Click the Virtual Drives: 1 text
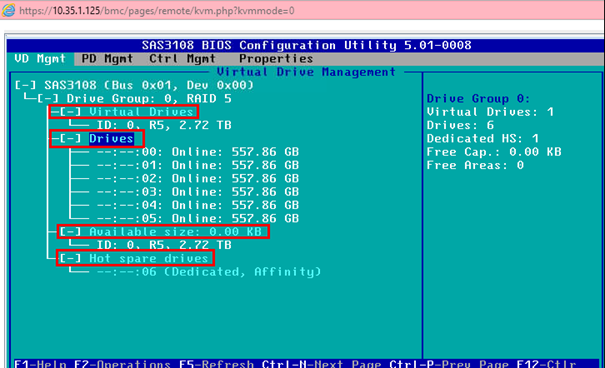605x368 pixels. 490,112
